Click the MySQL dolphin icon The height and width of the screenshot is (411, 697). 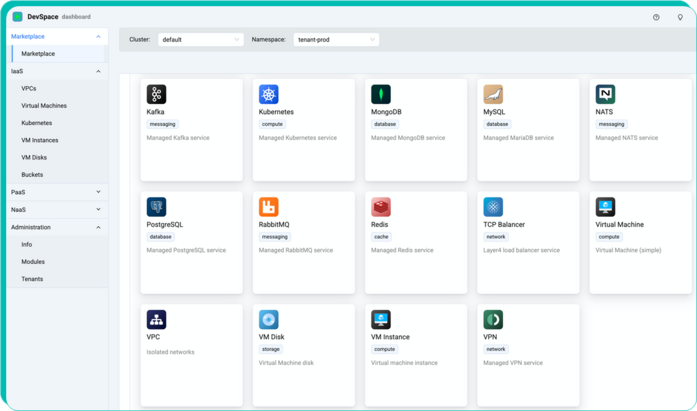493,94
